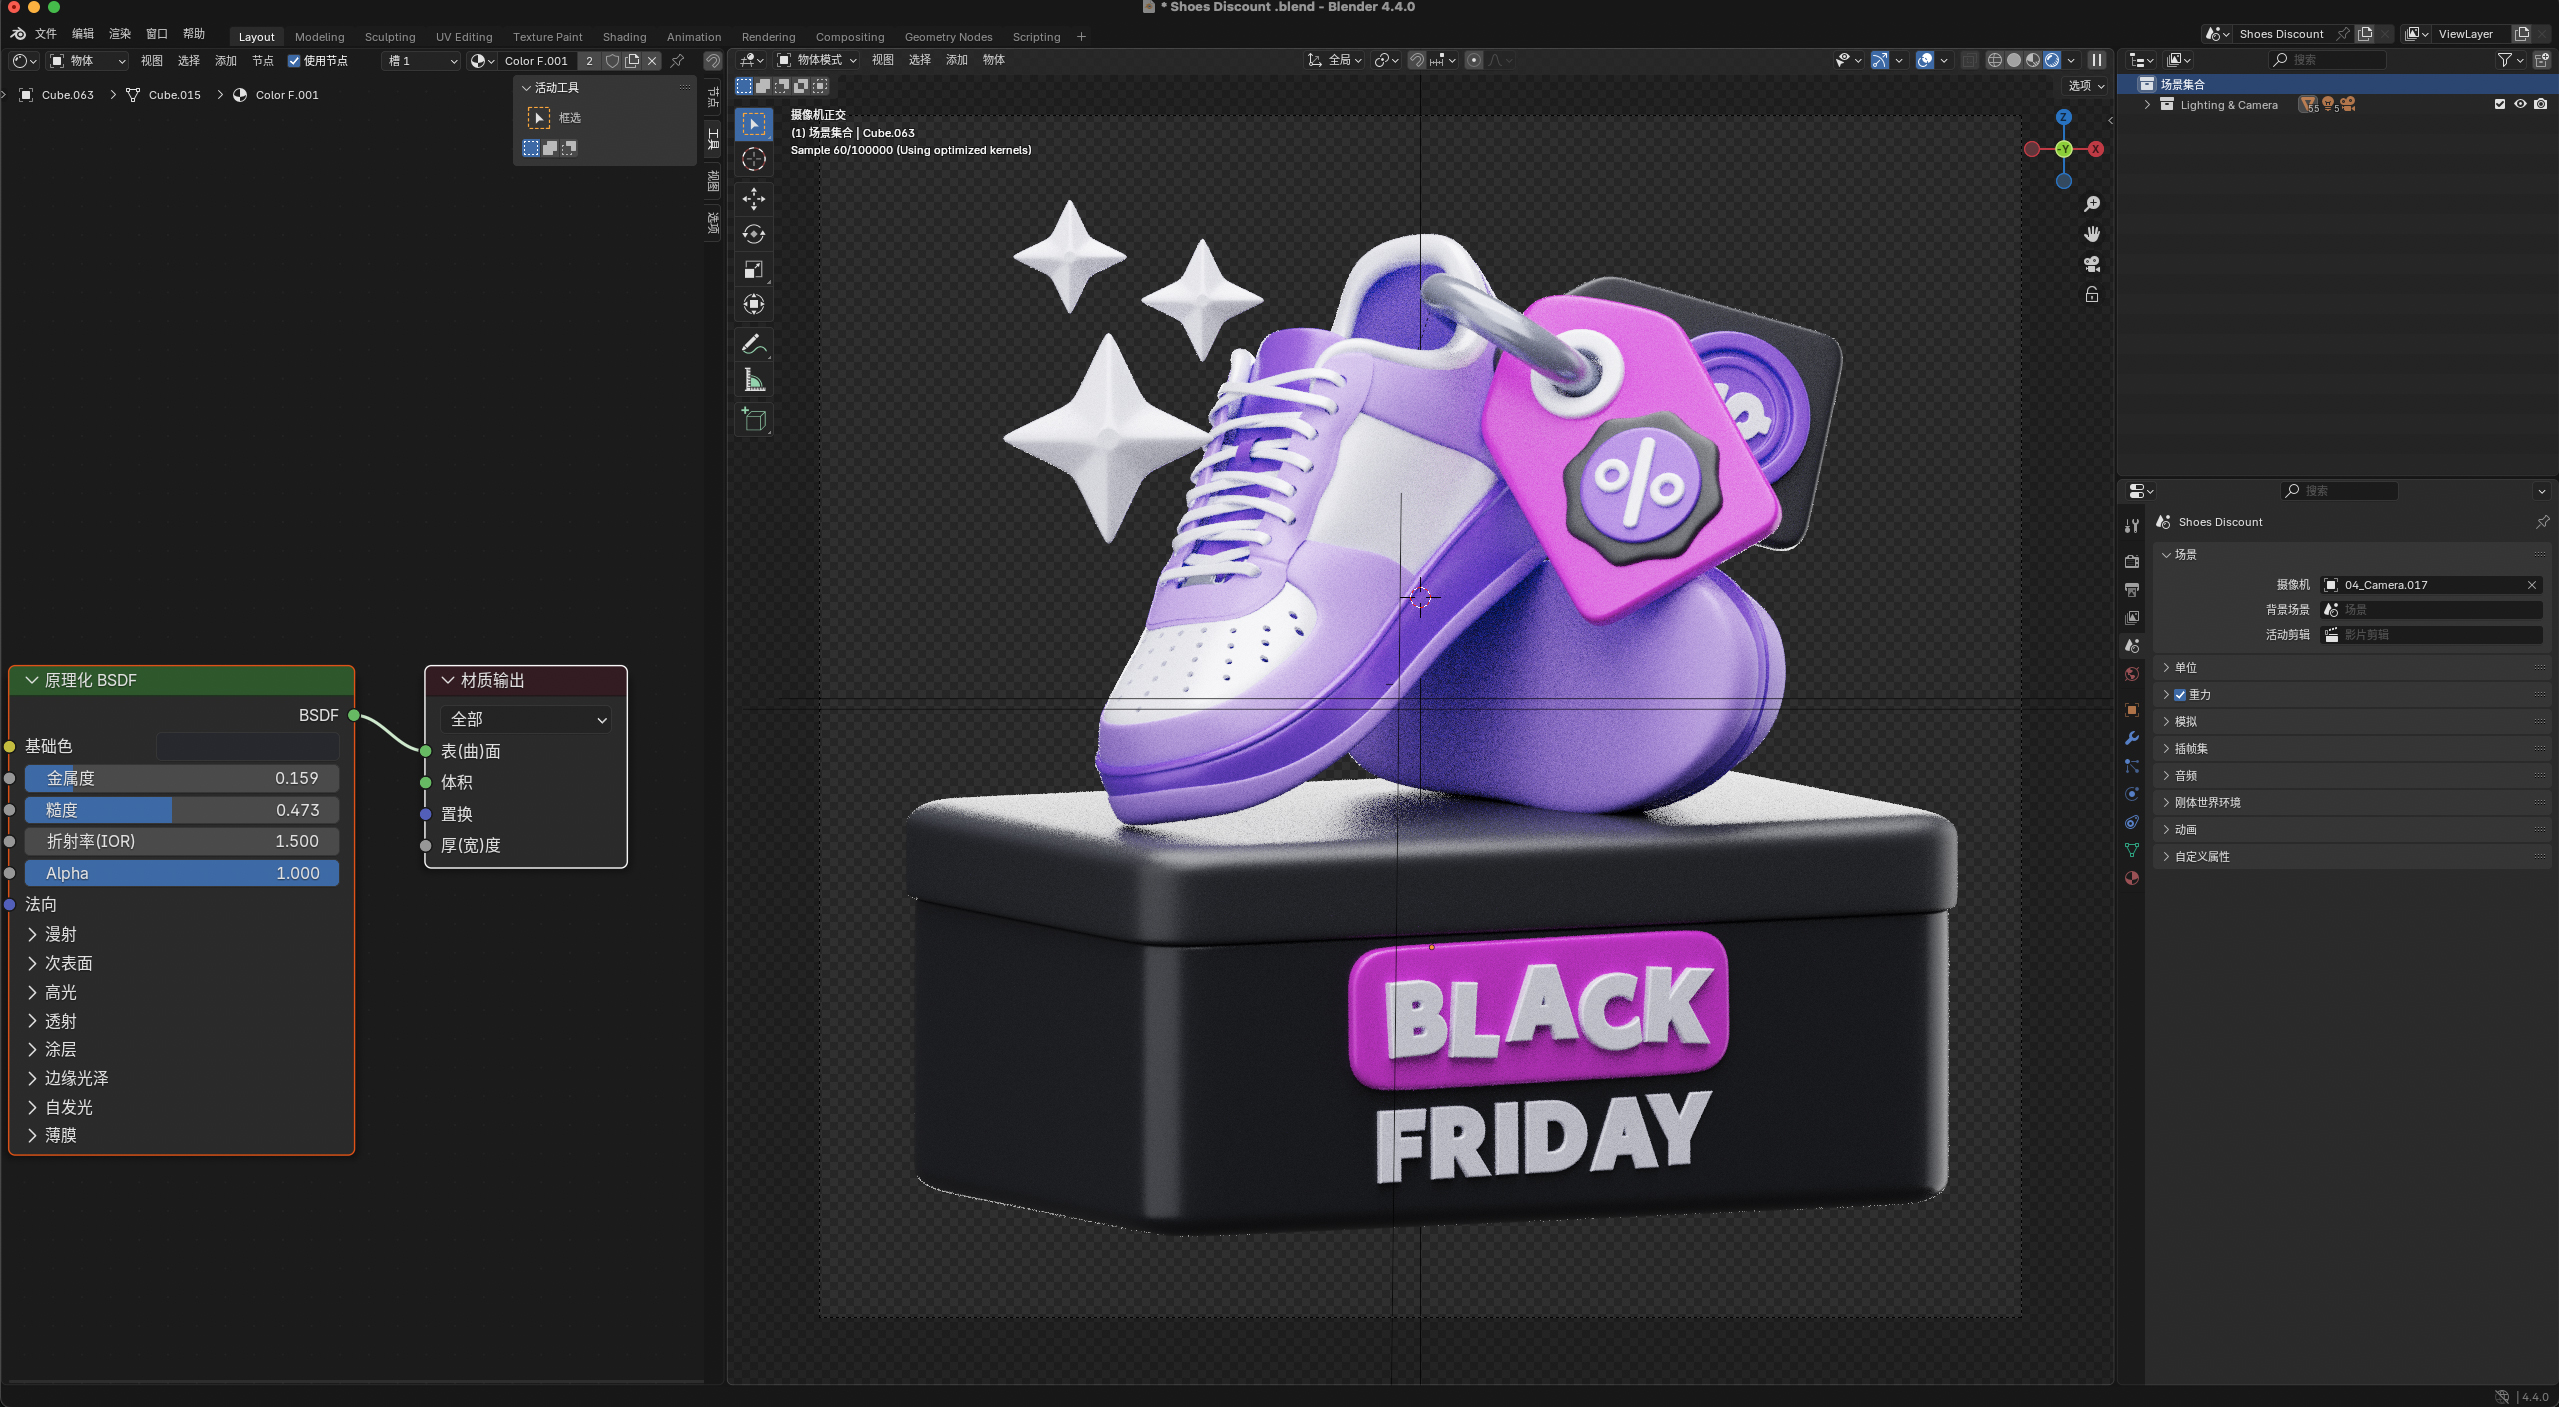Adjust the Roughness slider in BSDF node
The image size is (2559, 1407).
182,810
